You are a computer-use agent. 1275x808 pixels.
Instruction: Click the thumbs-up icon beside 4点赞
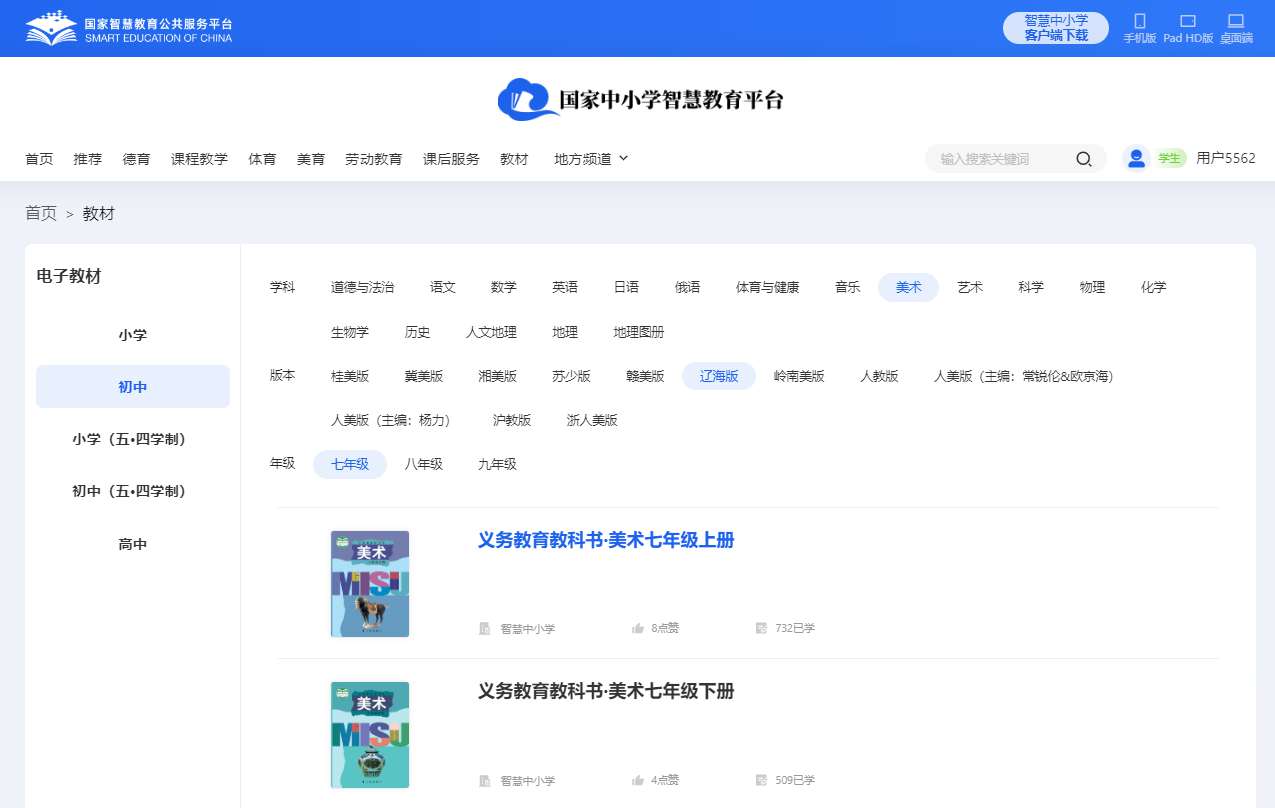(x=637, y=780)
